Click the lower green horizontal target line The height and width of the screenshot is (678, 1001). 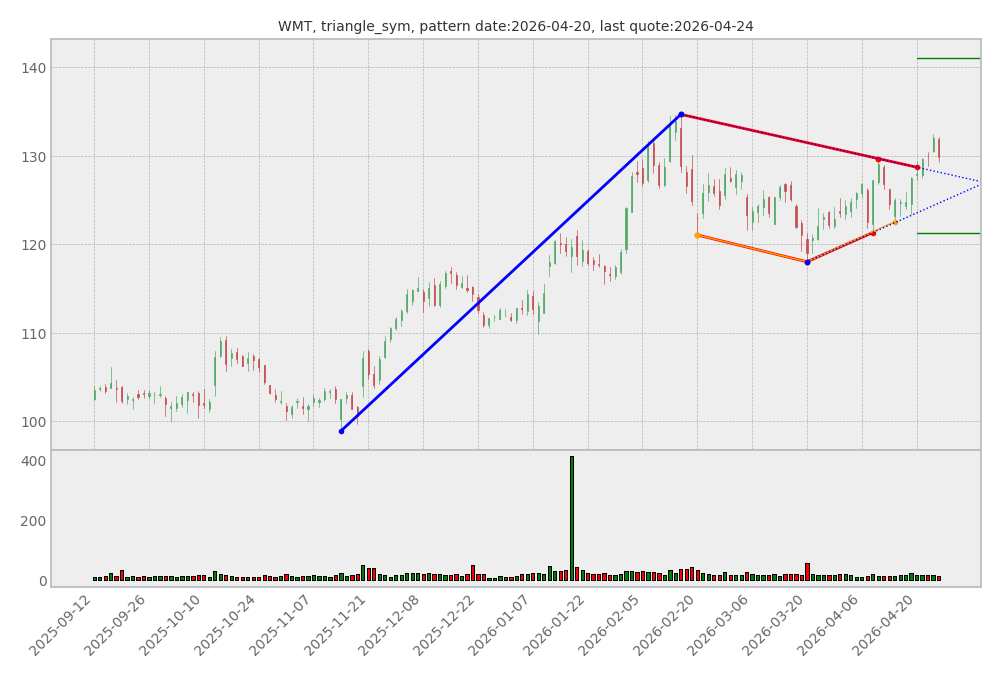[x=948, y=233]
